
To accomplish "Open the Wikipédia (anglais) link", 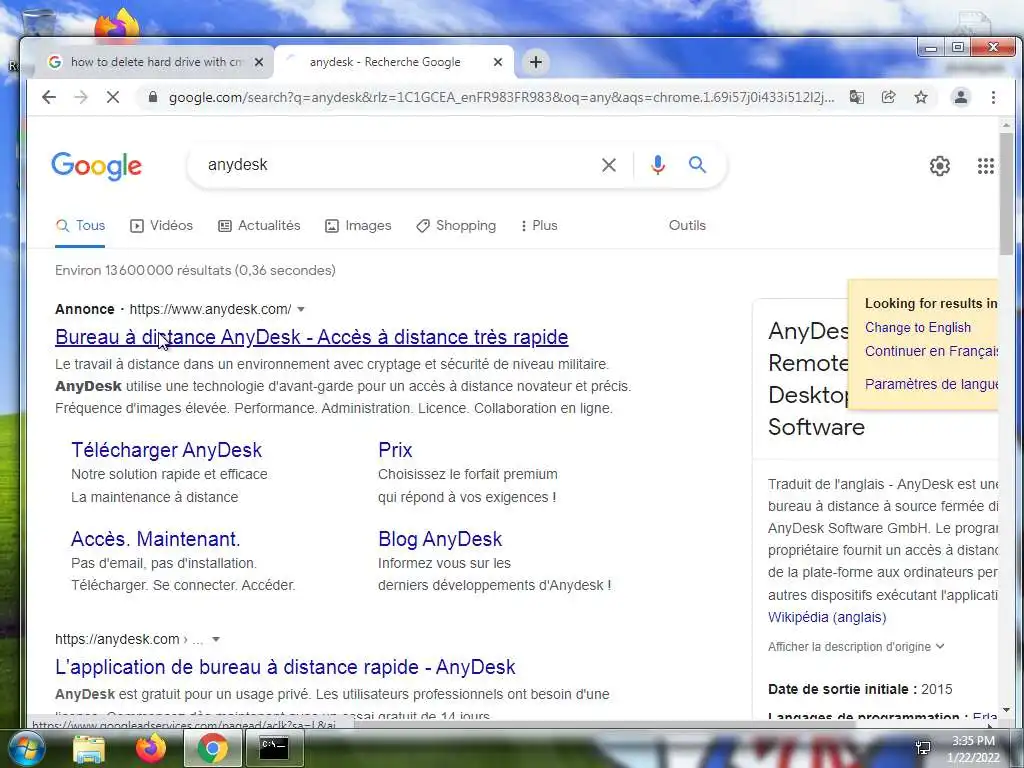I will pos(827,617).
